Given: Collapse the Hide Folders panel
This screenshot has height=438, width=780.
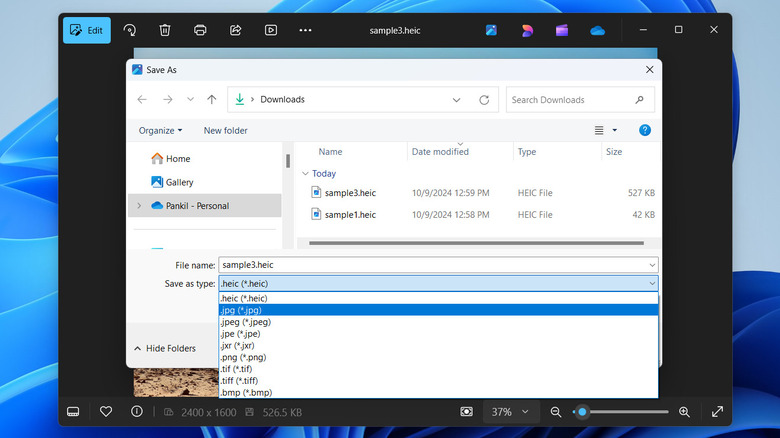Looking at the screenshot, I should 165,348.
